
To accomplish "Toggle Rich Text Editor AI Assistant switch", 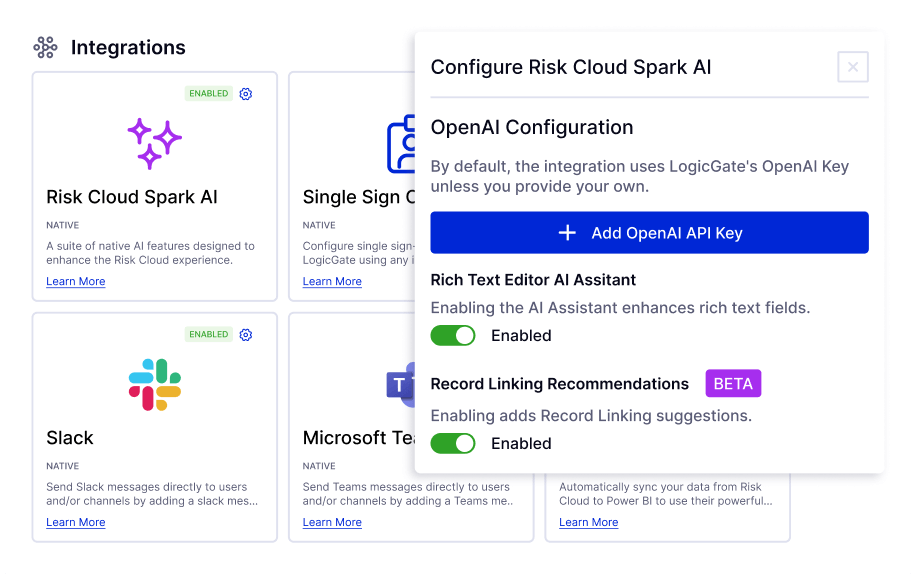I will 453,336.
